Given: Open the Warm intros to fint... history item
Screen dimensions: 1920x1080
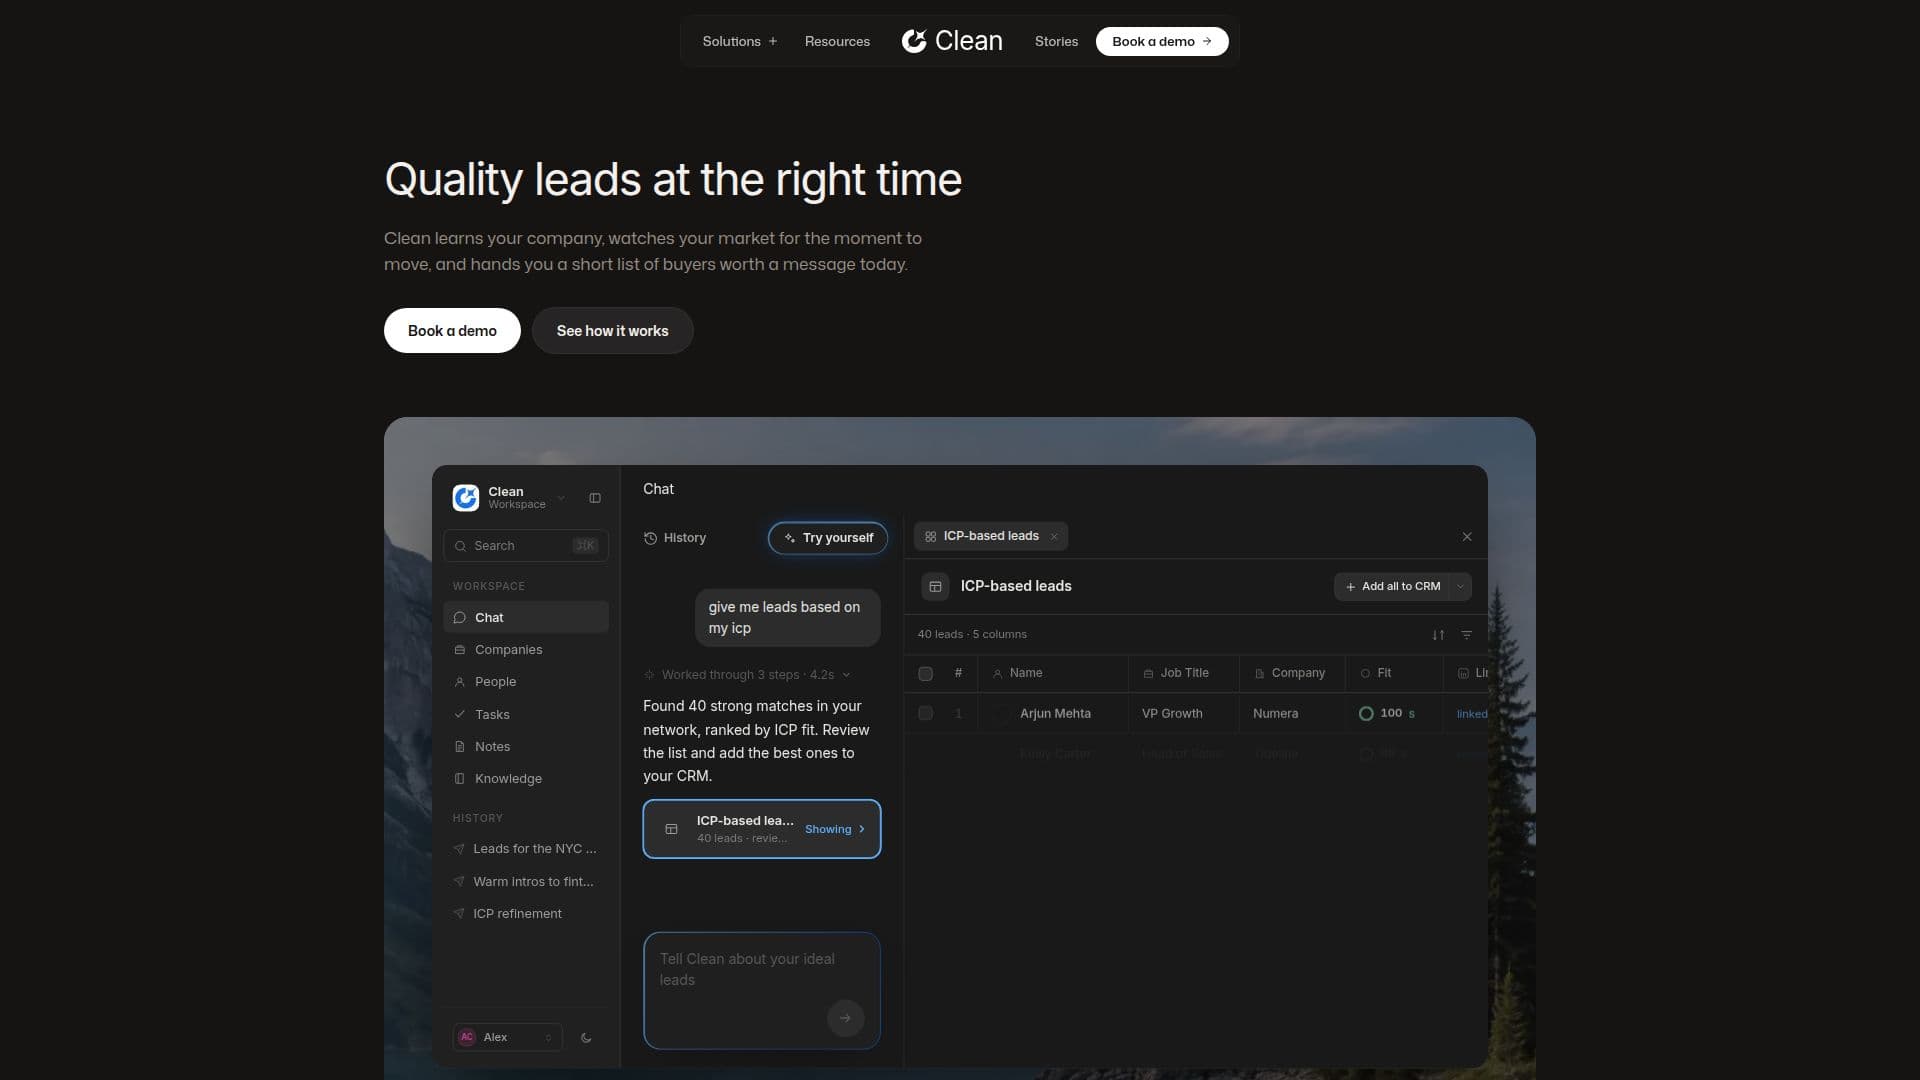Looking at the screenshot, I should coord(526,882).
